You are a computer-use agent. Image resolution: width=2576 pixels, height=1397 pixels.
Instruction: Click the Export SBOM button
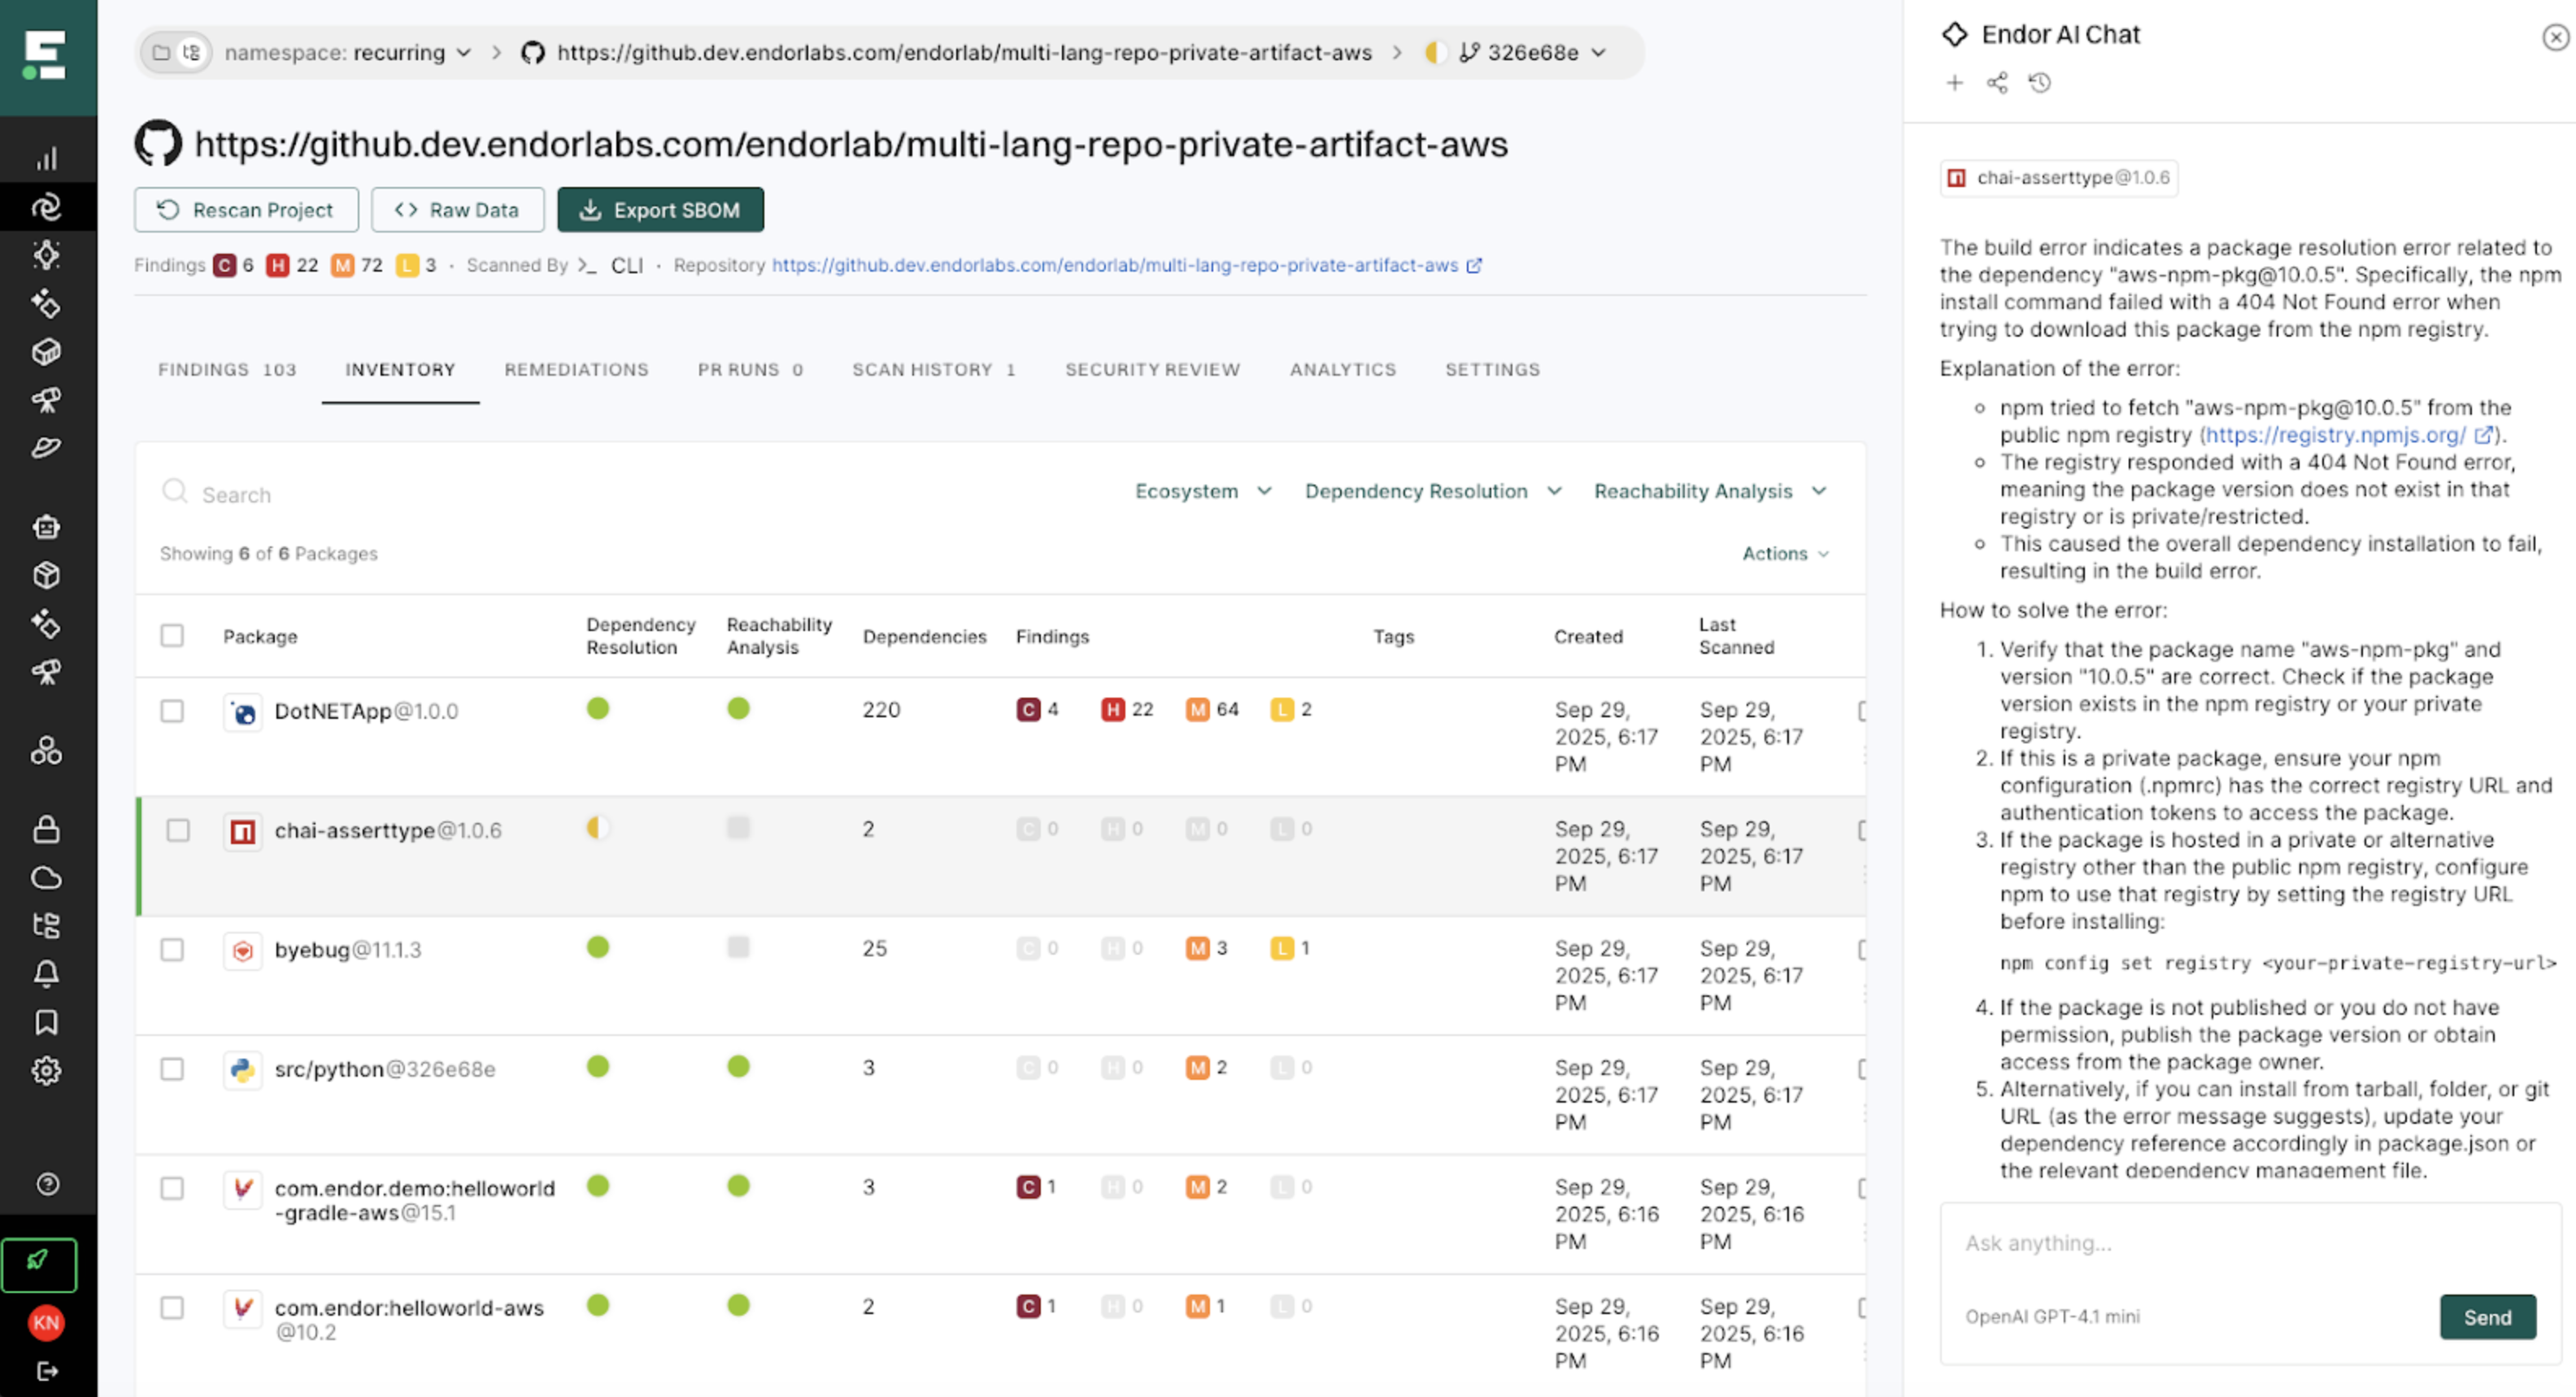point(660,210)
